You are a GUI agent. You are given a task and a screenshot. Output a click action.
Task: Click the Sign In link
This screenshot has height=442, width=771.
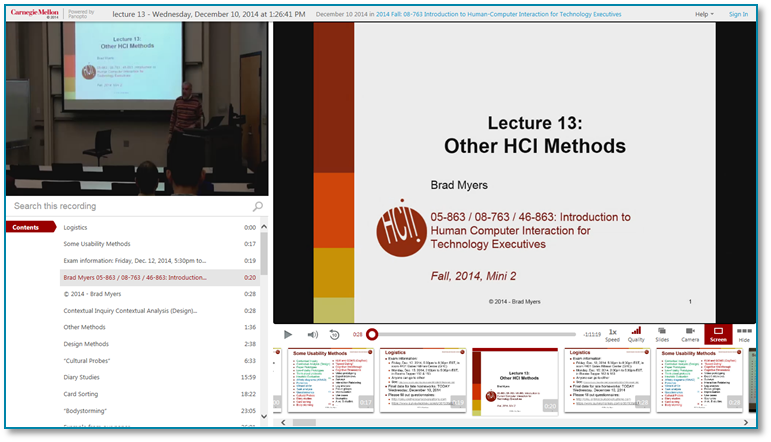point(738,14)
